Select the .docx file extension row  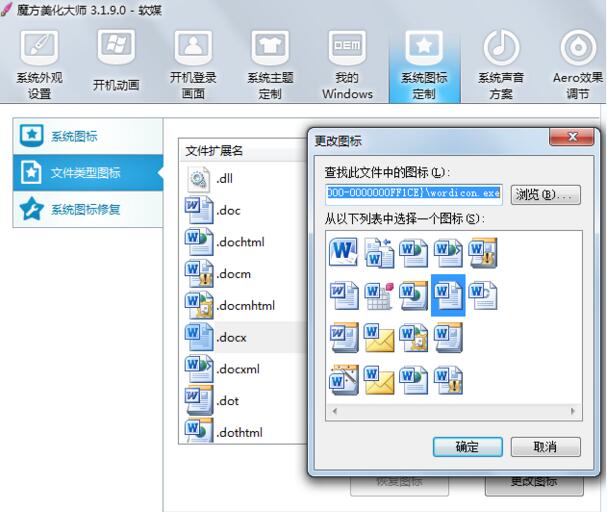[x=243, y=337]
